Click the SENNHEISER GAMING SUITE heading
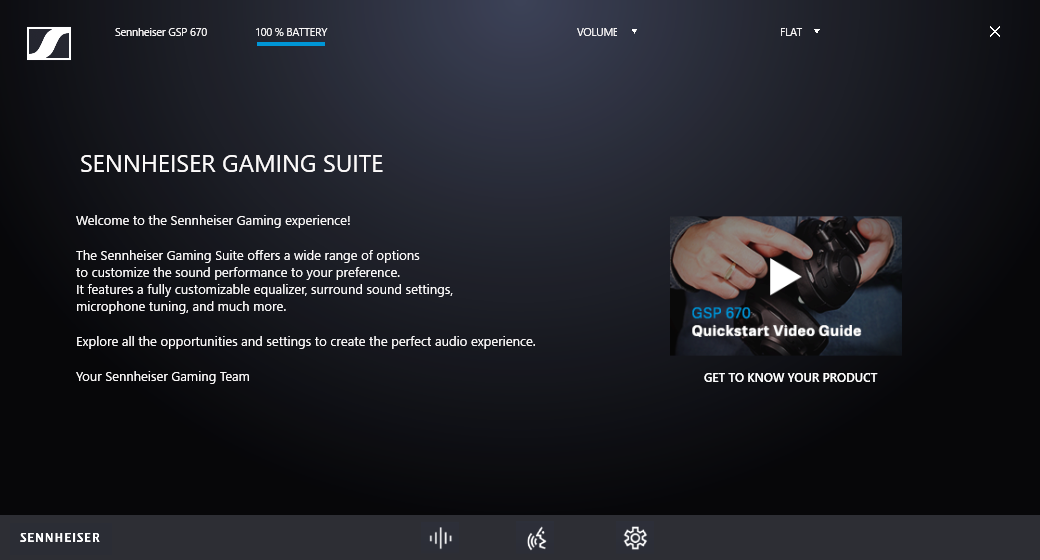The height and width of the screenshot is (560, 1040). (x=231, y=164)
